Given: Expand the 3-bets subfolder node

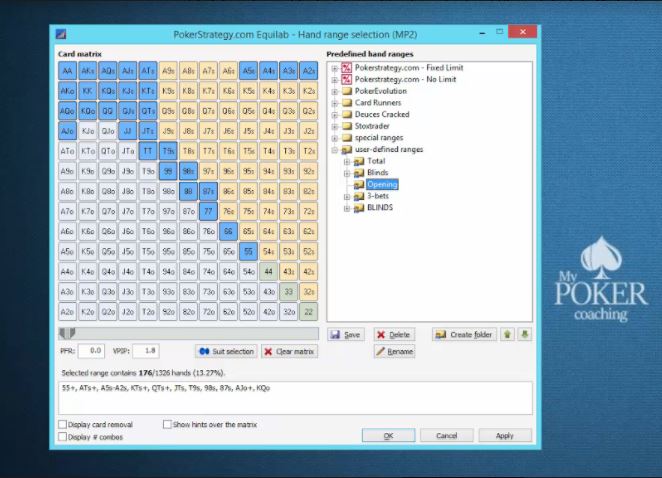Looking at the screenshot, I should [x=347, y=196].
